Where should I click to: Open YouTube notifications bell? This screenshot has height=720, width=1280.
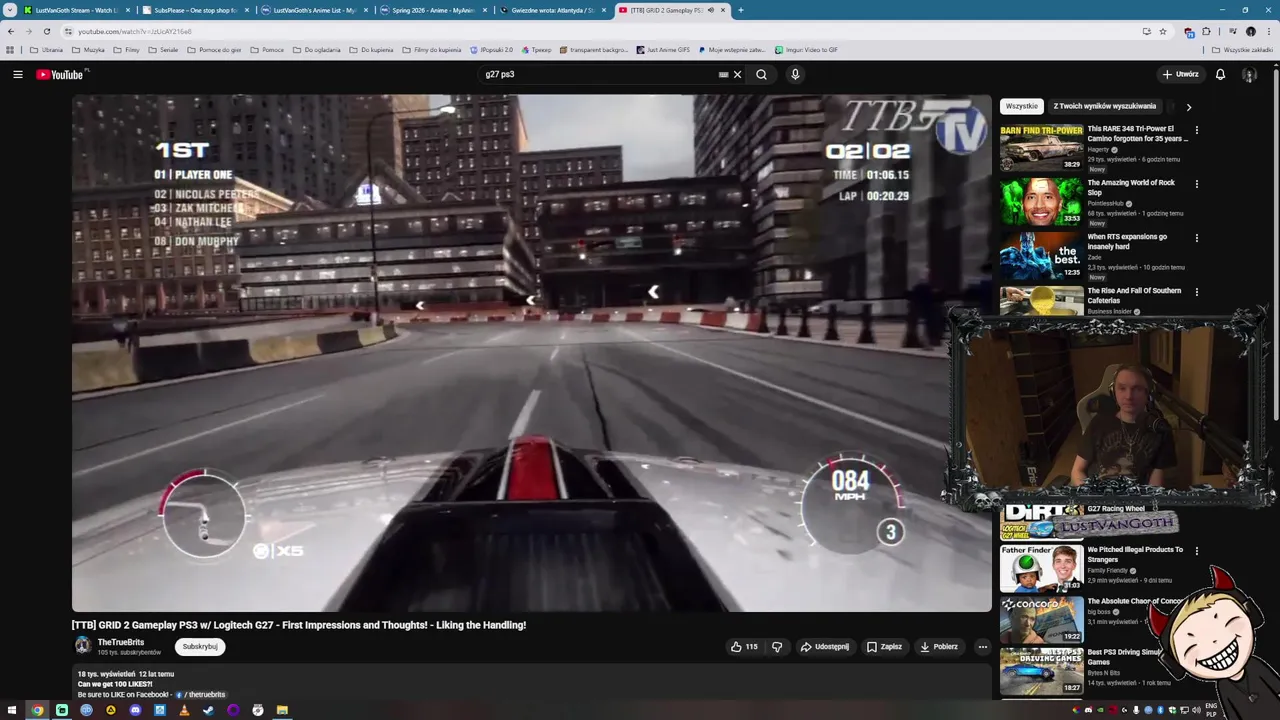[1220, 74]
